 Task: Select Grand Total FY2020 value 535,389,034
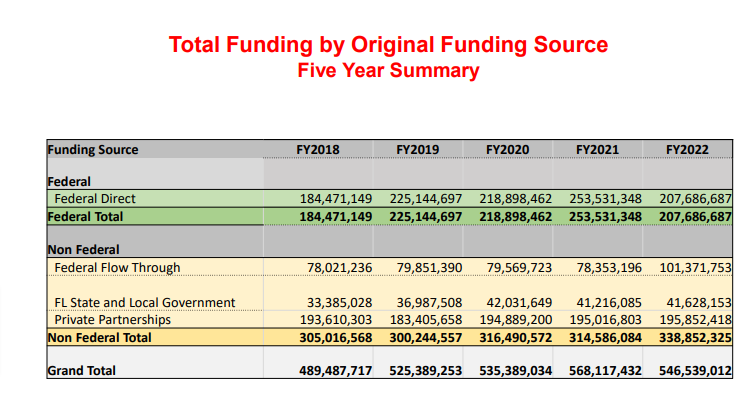[515, 371]
